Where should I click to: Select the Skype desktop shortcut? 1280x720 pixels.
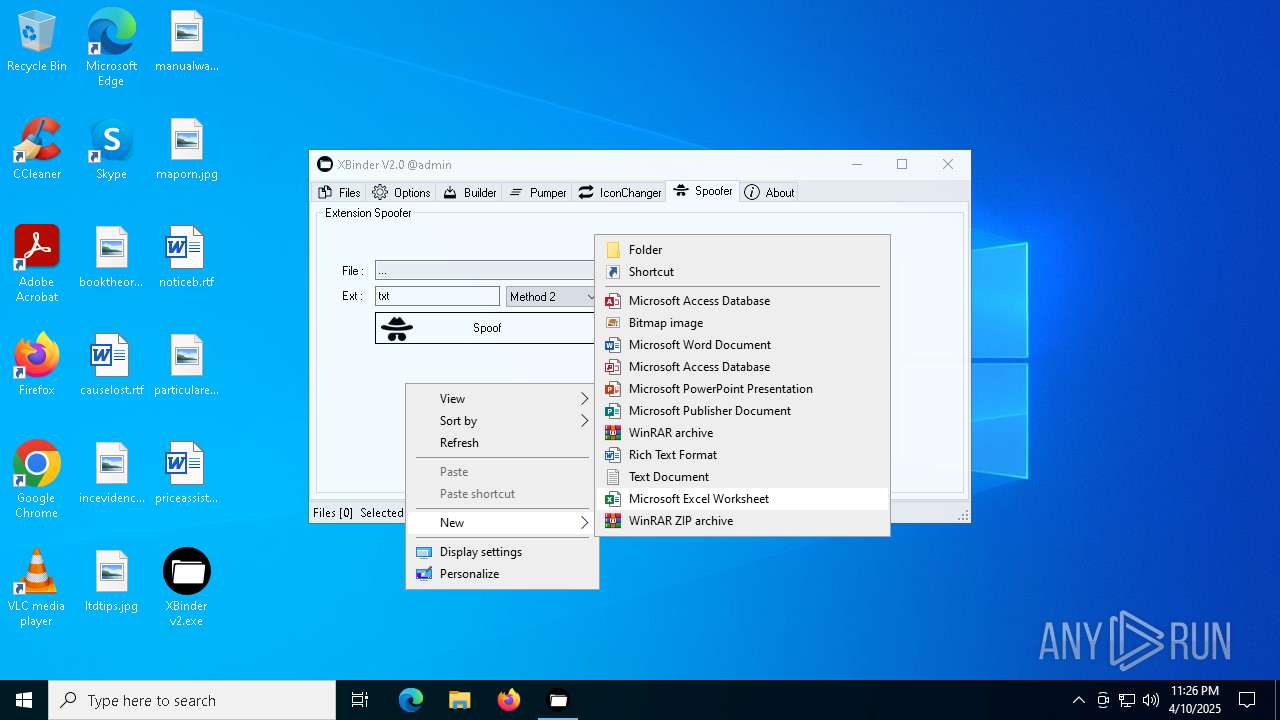coord(111,150)
